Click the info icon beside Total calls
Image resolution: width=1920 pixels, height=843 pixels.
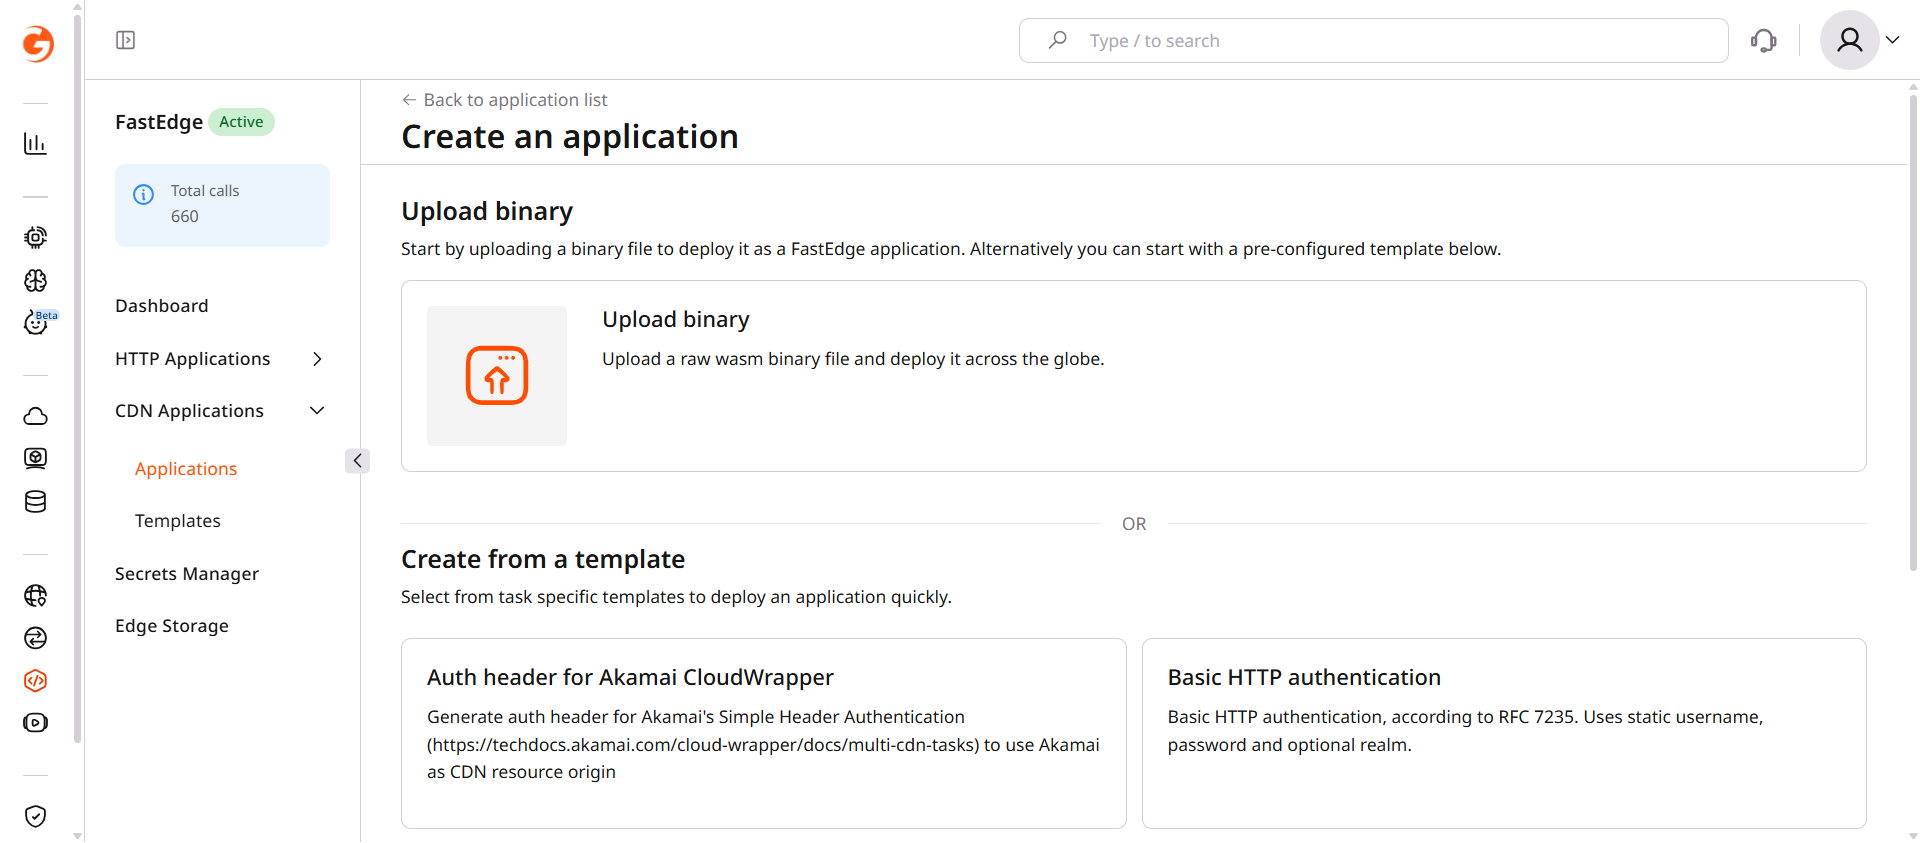click(144, 194)
